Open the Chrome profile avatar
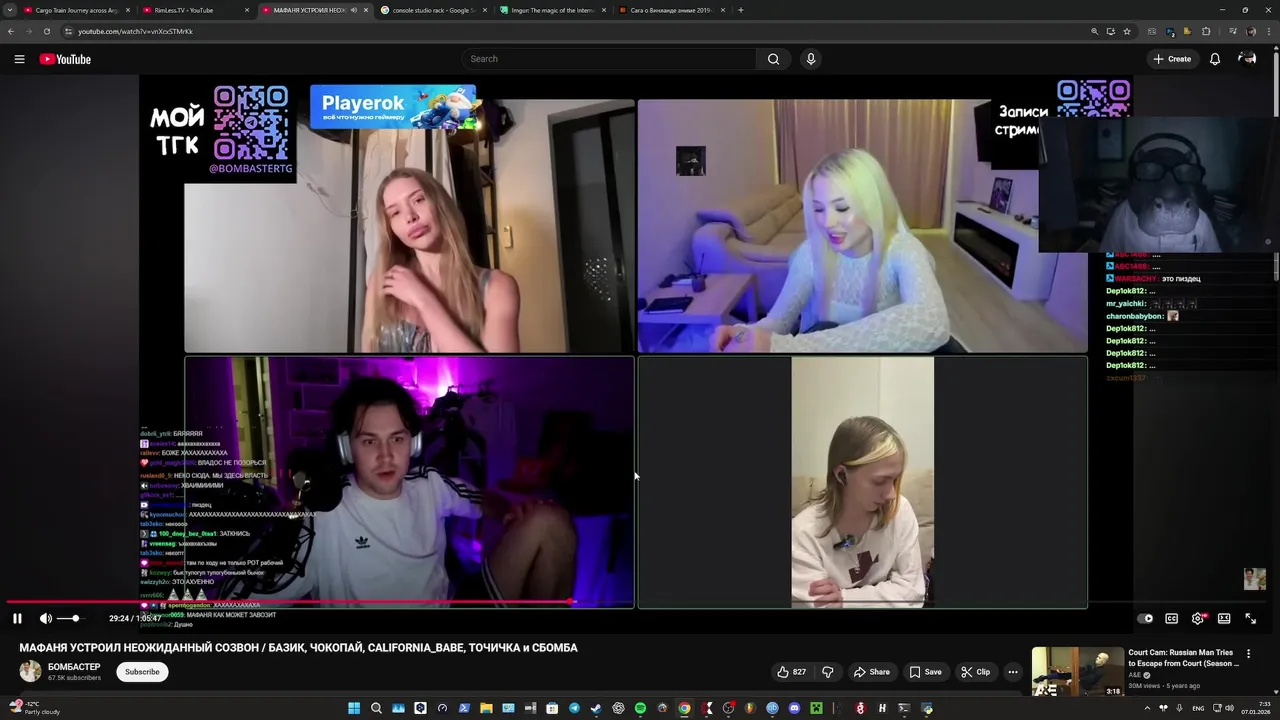 click(x=1251, y=31)
